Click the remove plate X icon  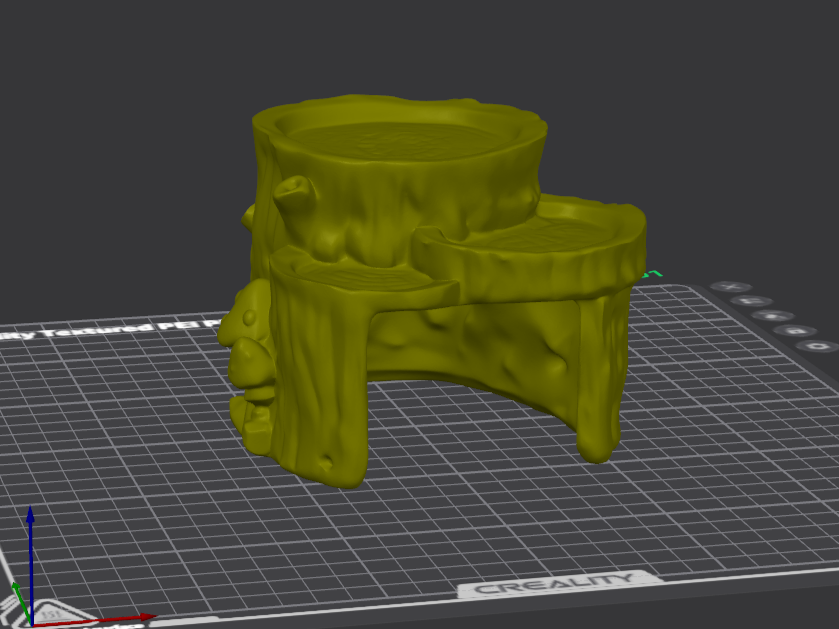click(731, 287)
